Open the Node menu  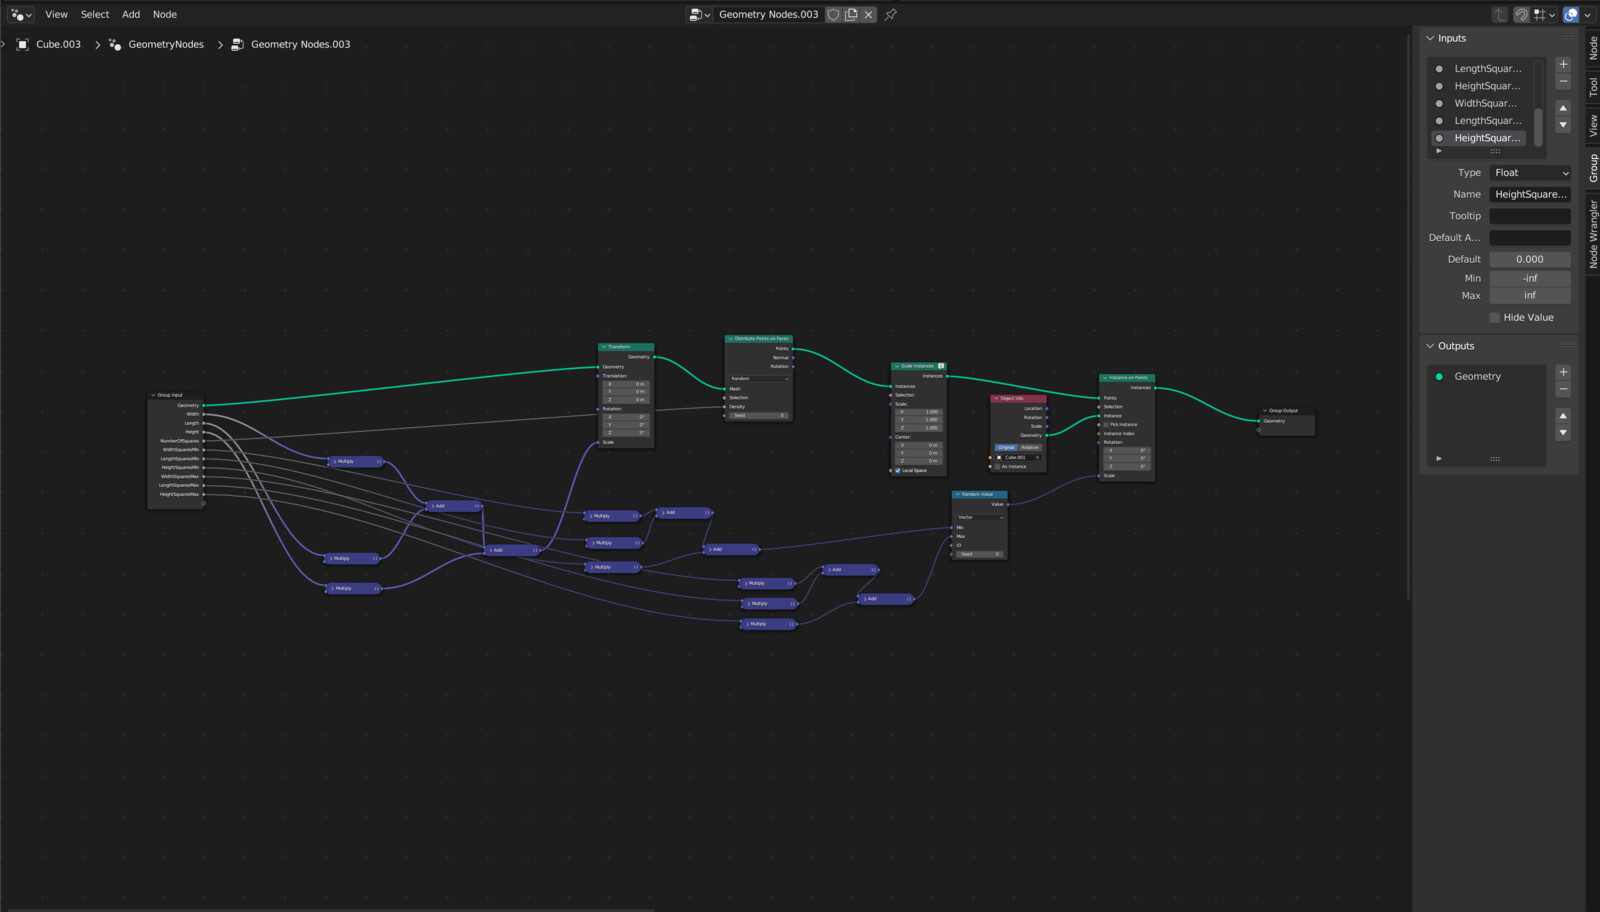coord(165,14)
